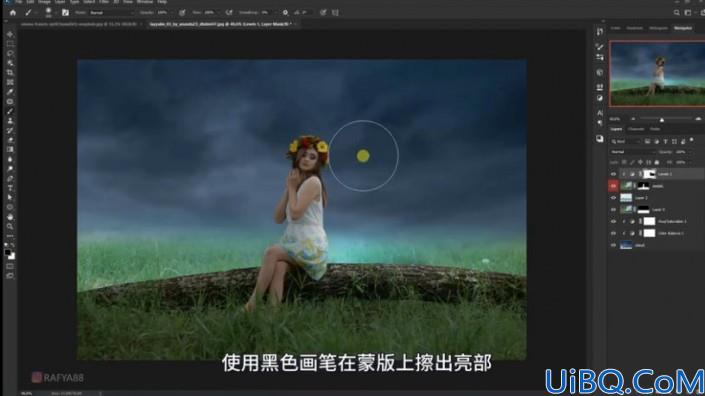705x396 pixels.
Task: Open the History panel icon in collapsed dock
Action: click(x=600, y=32)
